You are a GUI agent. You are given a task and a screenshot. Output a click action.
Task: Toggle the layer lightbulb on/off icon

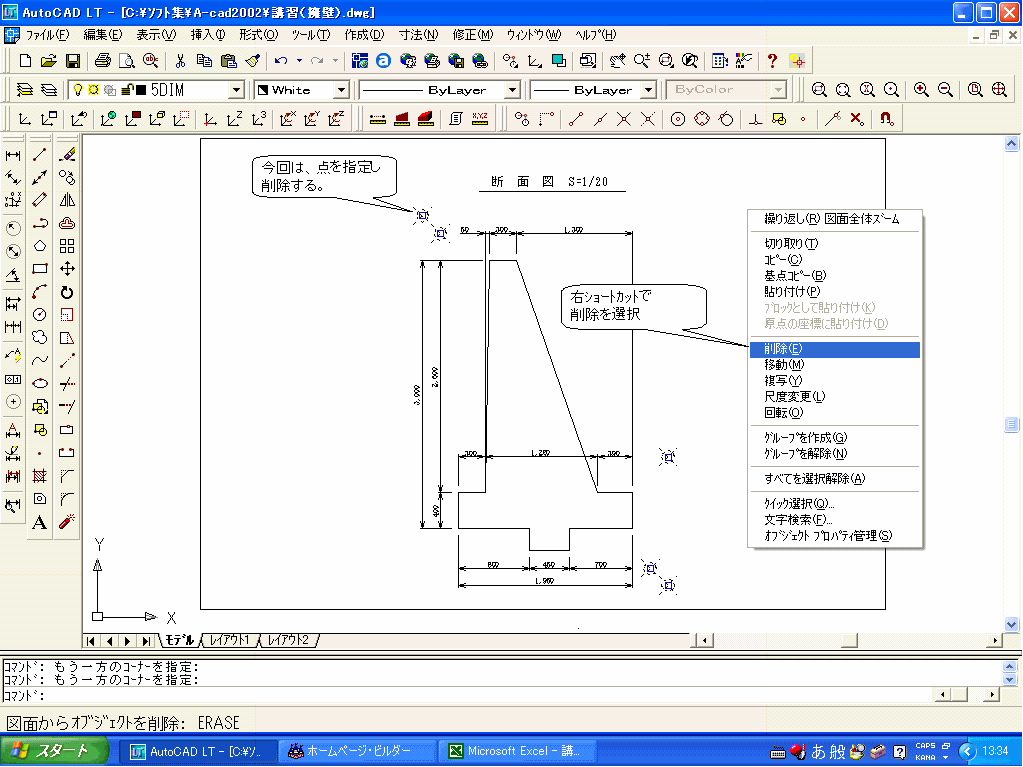[78, 89]
